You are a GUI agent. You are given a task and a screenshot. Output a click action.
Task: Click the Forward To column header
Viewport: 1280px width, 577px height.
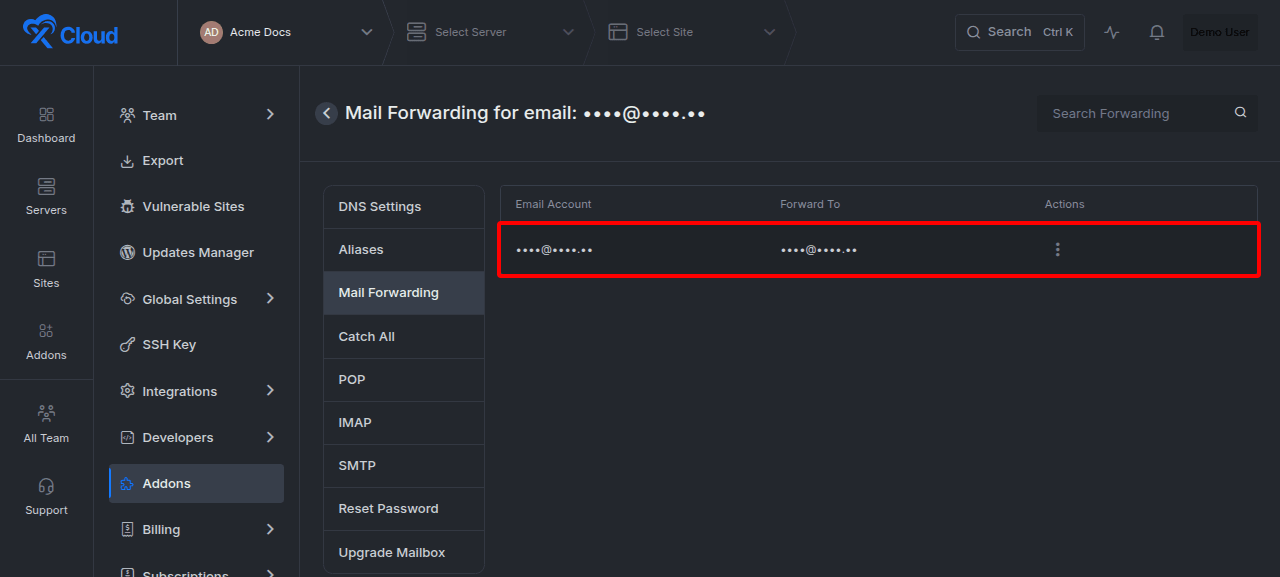pyautogui.click(x=810, y=204)
